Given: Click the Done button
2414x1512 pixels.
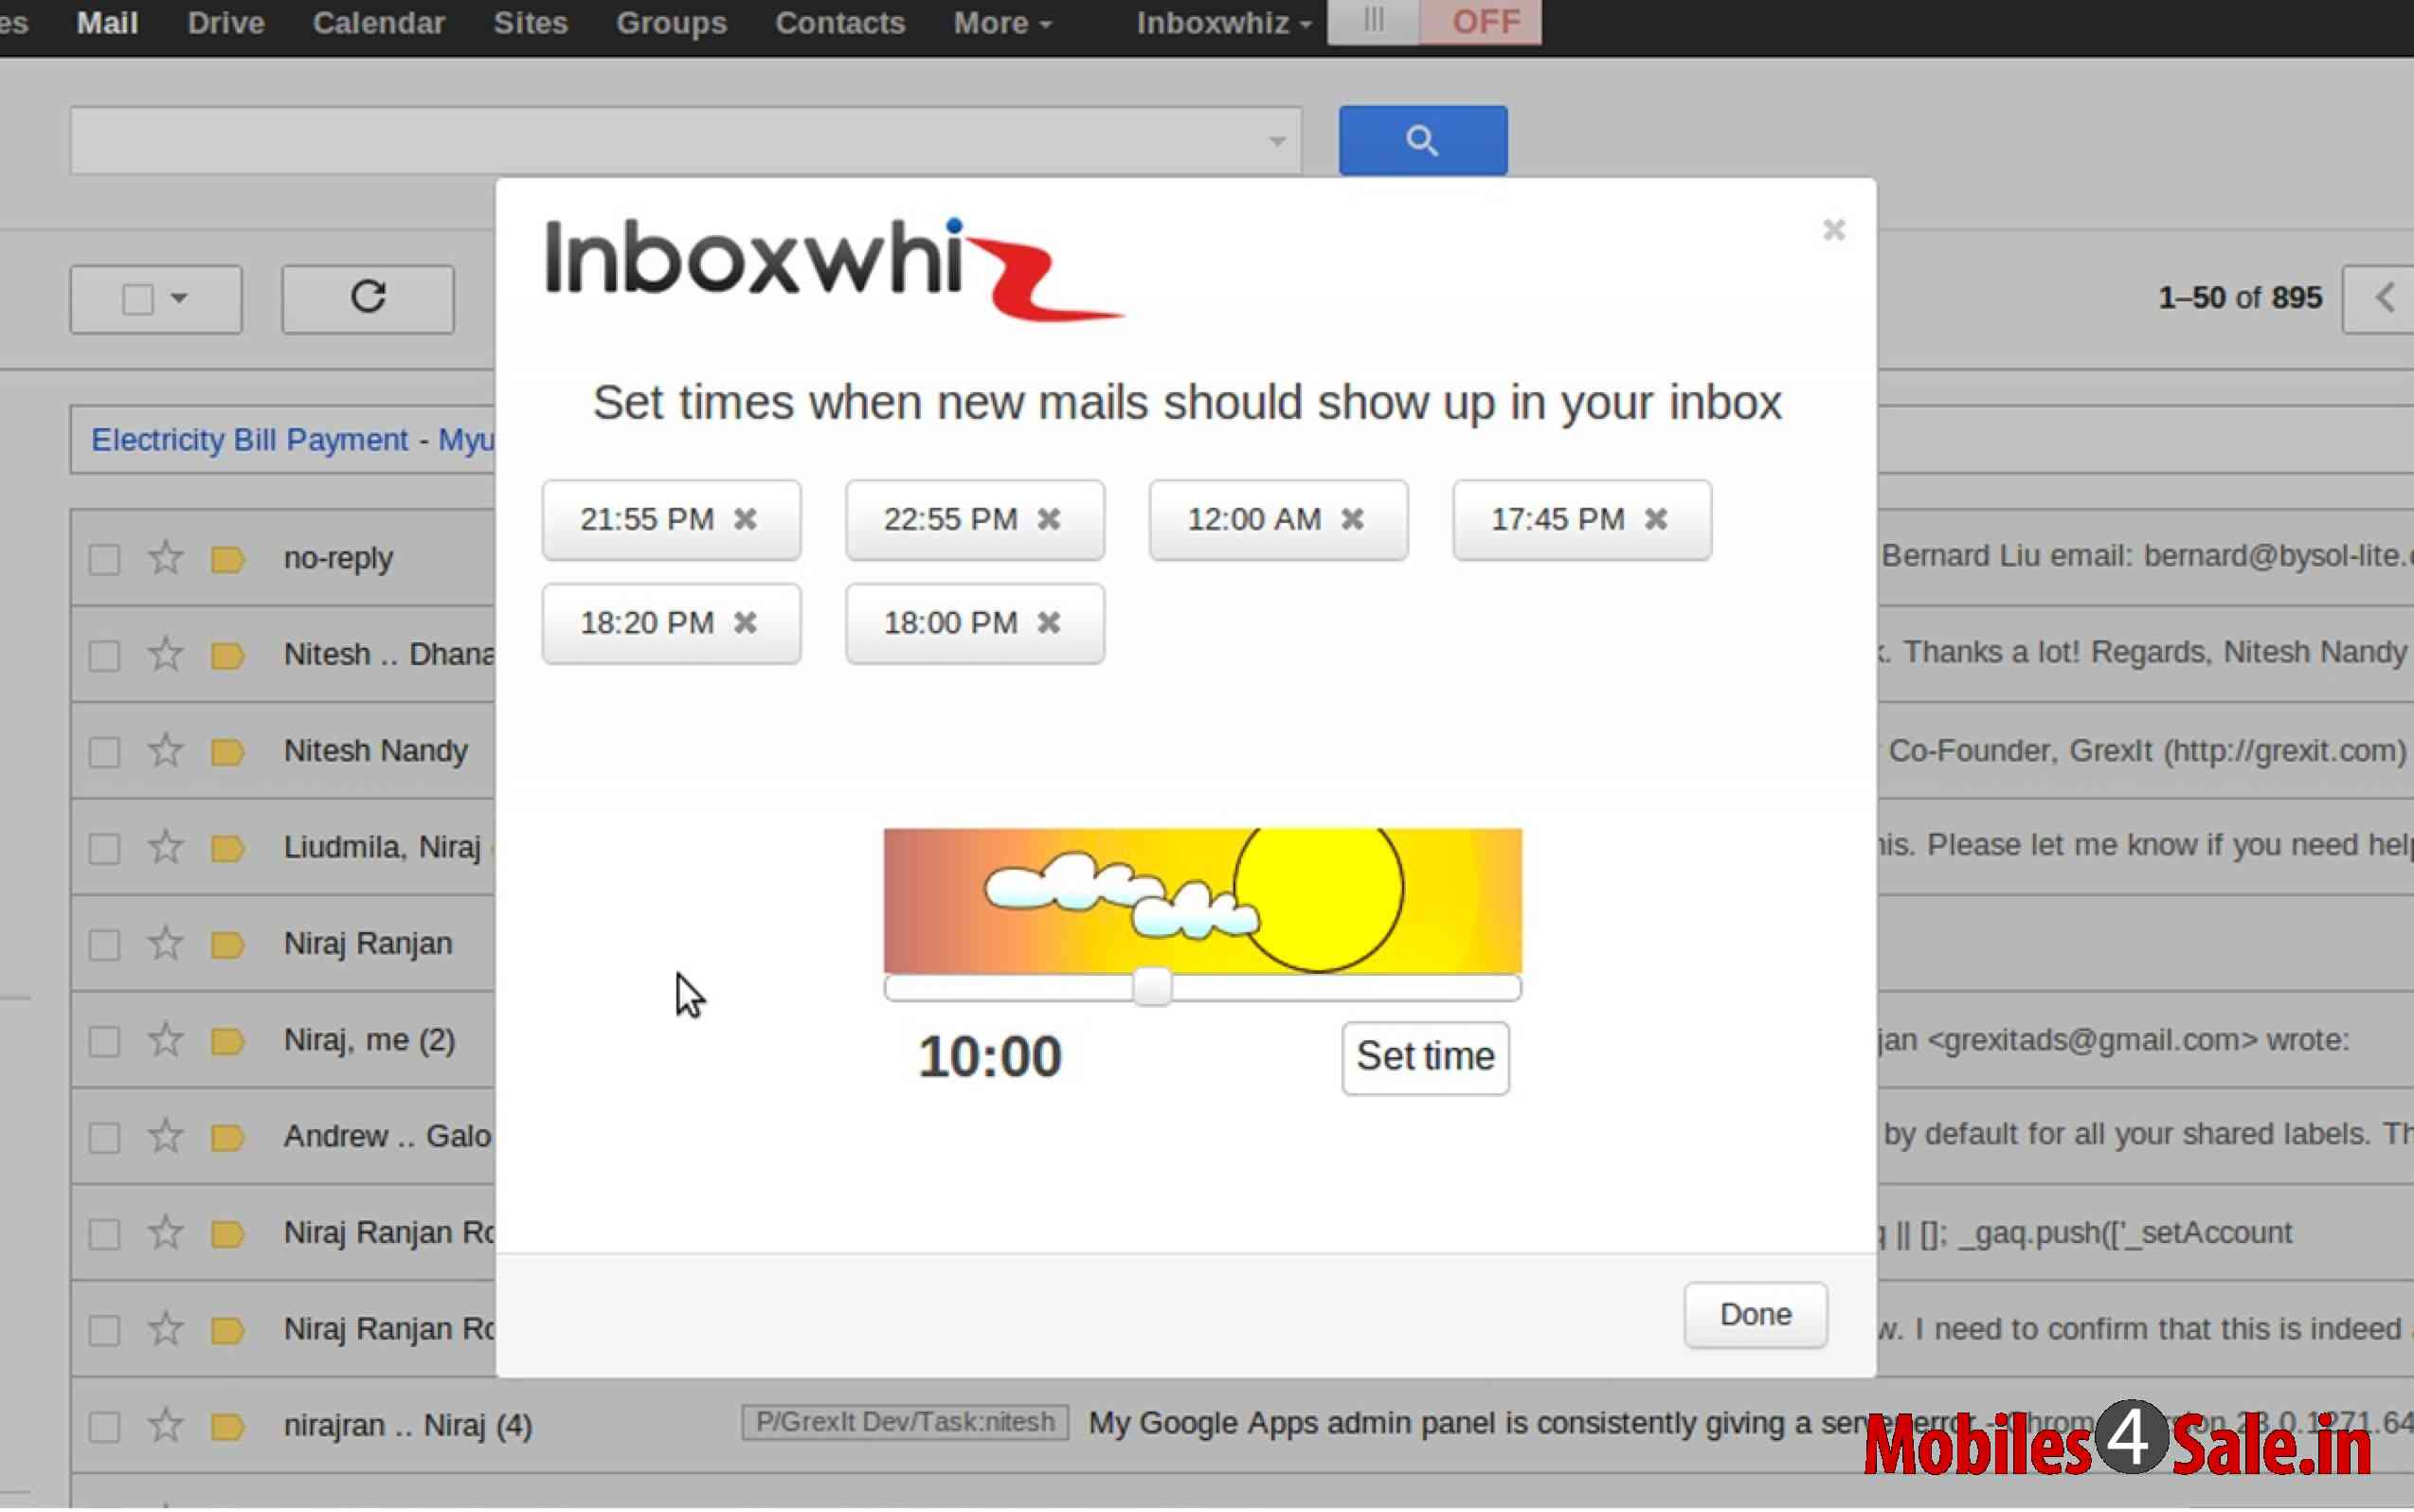Looking at the screenshot, I should pos(1754,1314).
